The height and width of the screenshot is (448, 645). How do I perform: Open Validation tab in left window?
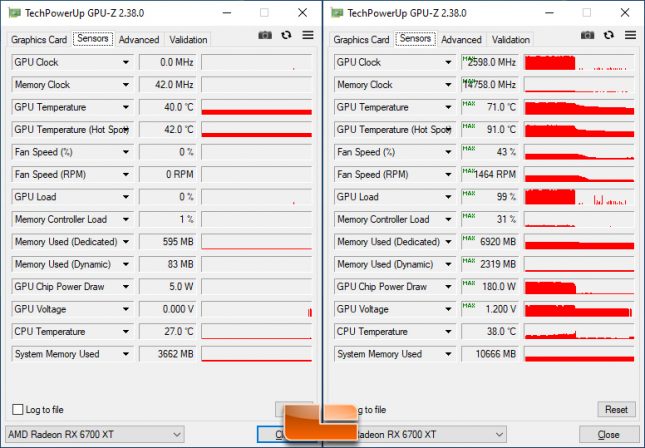click(x=188, y=40)
